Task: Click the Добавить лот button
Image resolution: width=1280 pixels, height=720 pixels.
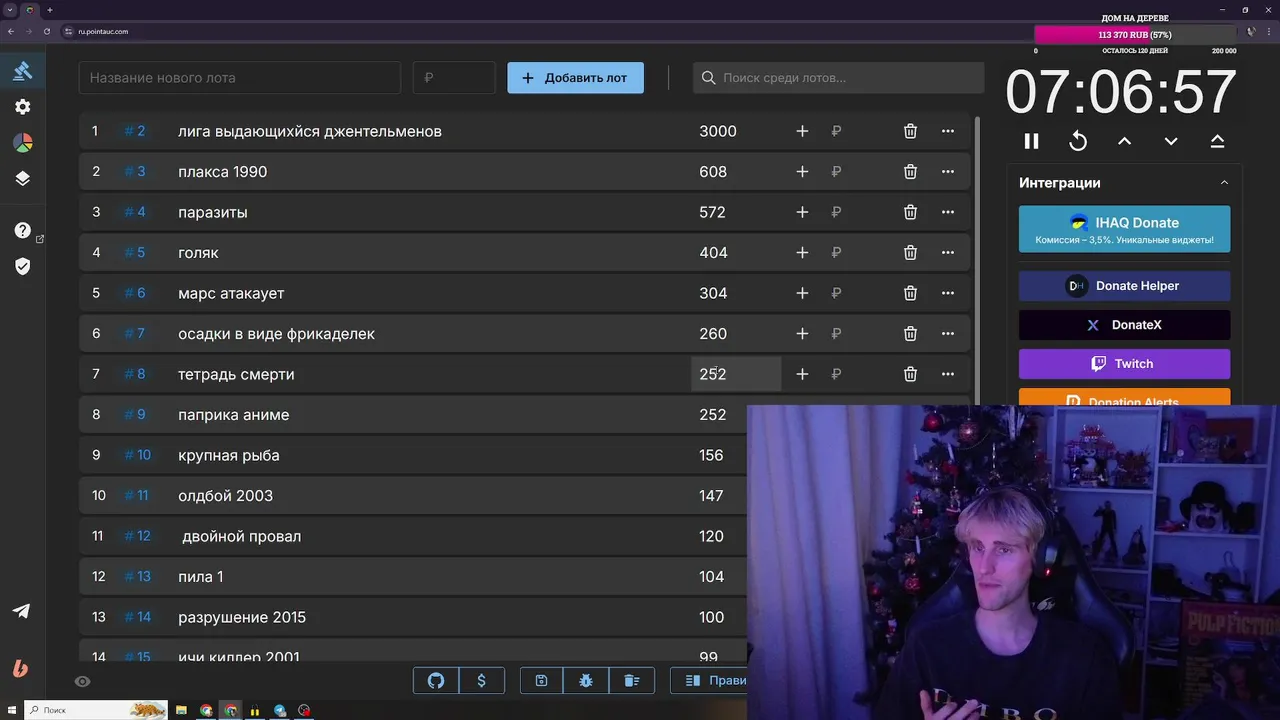Action: click(575, 78)
